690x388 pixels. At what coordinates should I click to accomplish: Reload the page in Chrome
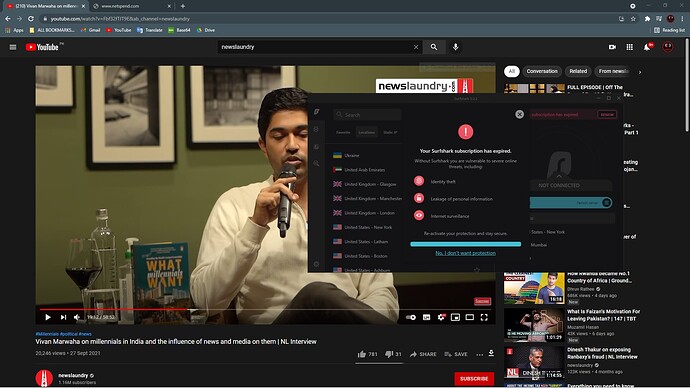[x=31, y=18]
